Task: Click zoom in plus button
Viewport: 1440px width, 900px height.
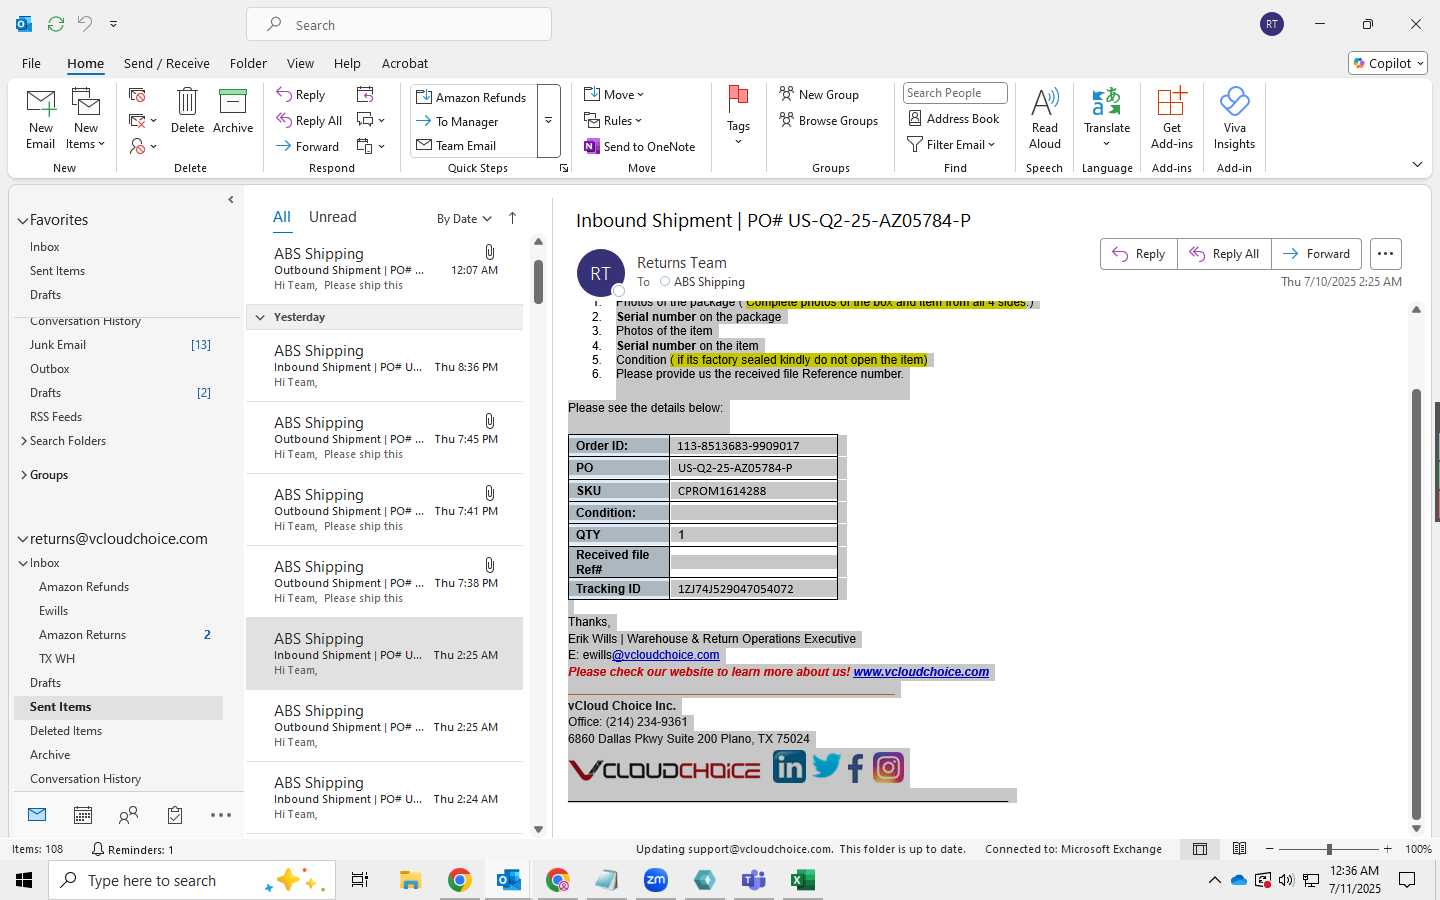Action: point(1388,849)
